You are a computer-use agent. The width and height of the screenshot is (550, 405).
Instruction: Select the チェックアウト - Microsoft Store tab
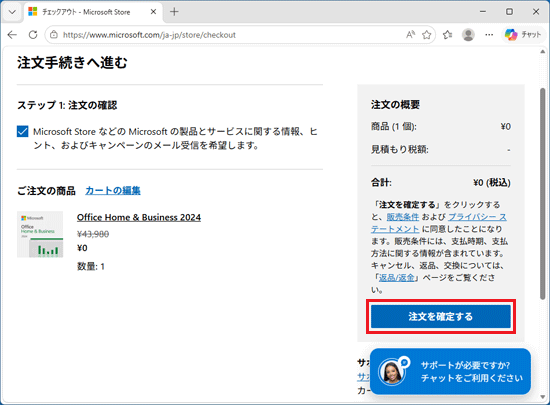(93, 12)
